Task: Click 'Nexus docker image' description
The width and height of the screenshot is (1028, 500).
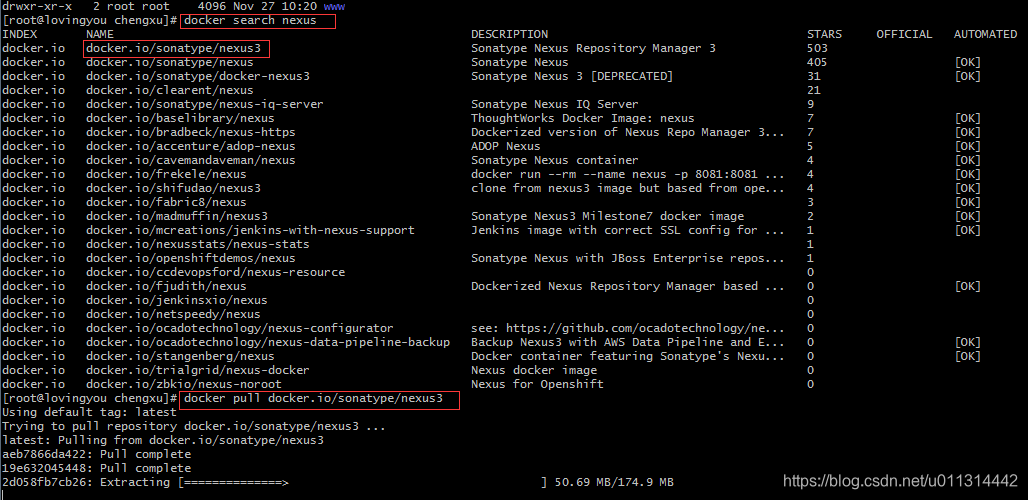Action: click(x=534, y=370)
